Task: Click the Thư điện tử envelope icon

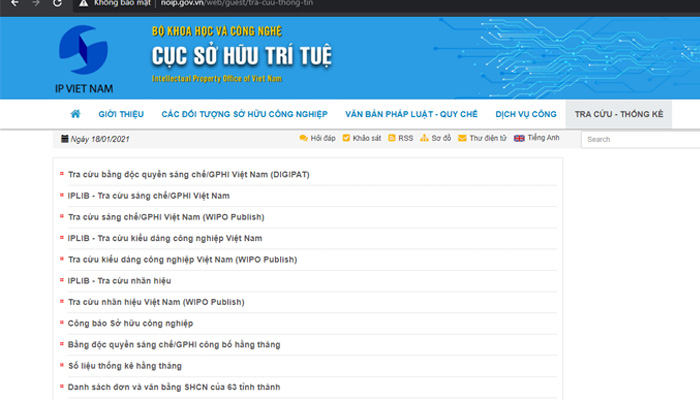Action: click(462, 138)
